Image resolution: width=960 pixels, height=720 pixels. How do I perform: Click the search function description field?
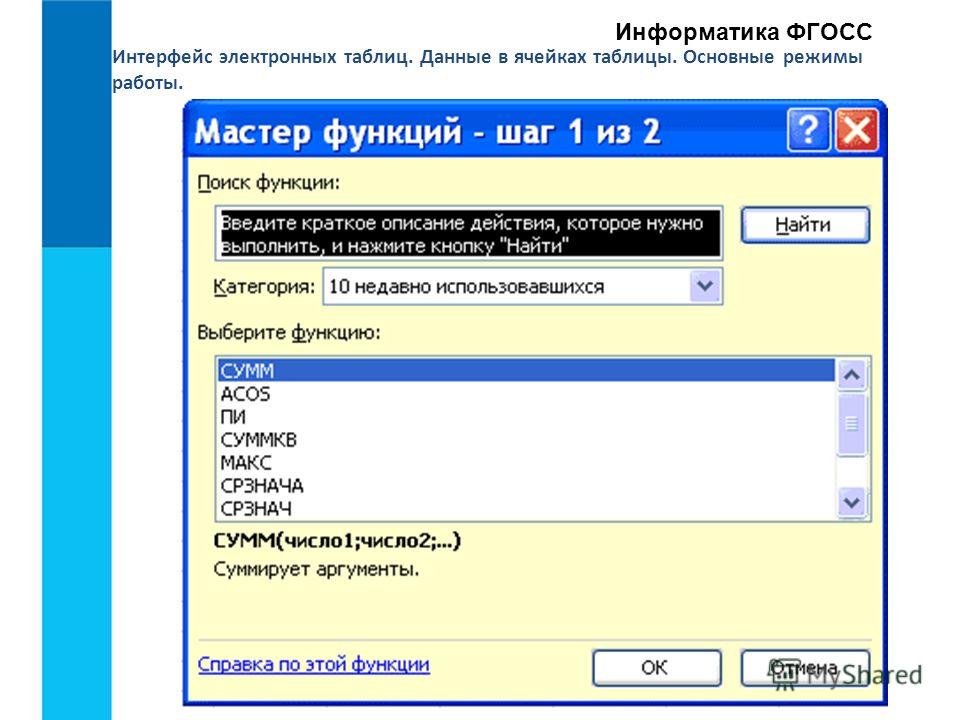468,233
